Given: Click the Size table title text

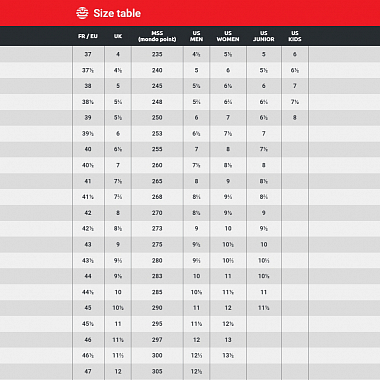Looking at the screenshot, I should [x=117, y=13].
